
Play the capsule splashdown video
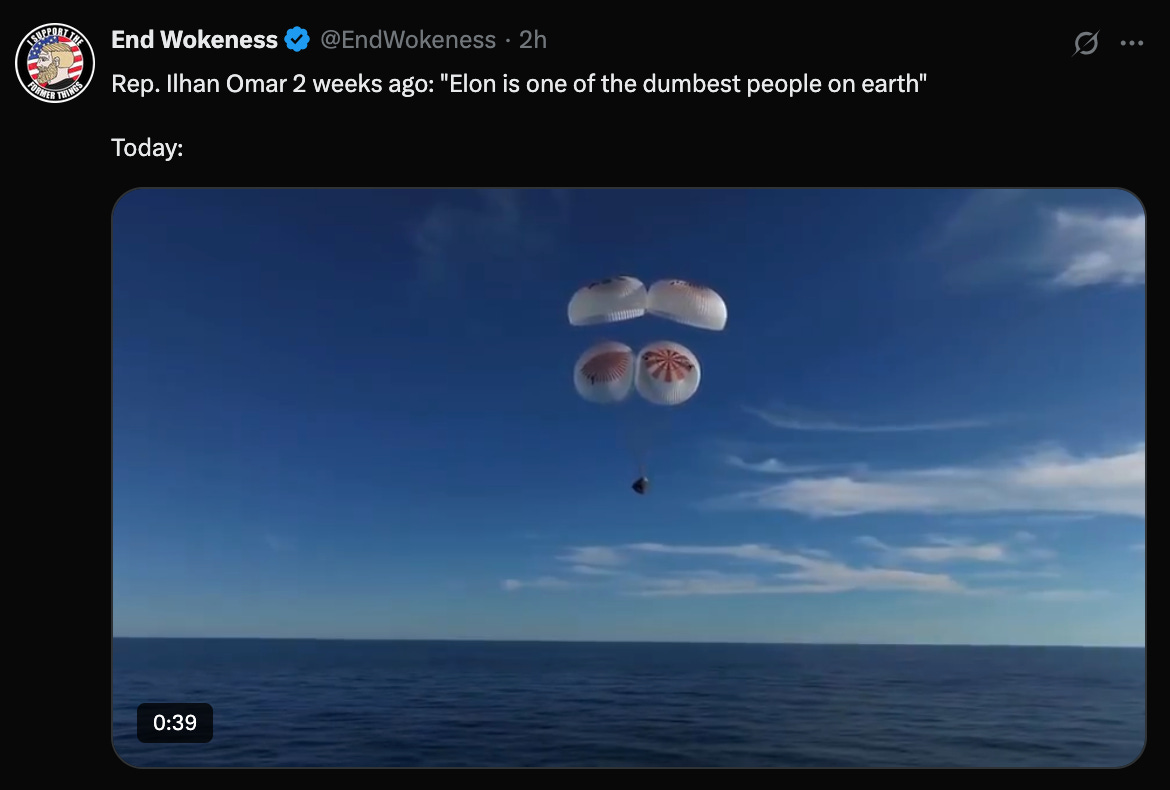tap(628, 477)
